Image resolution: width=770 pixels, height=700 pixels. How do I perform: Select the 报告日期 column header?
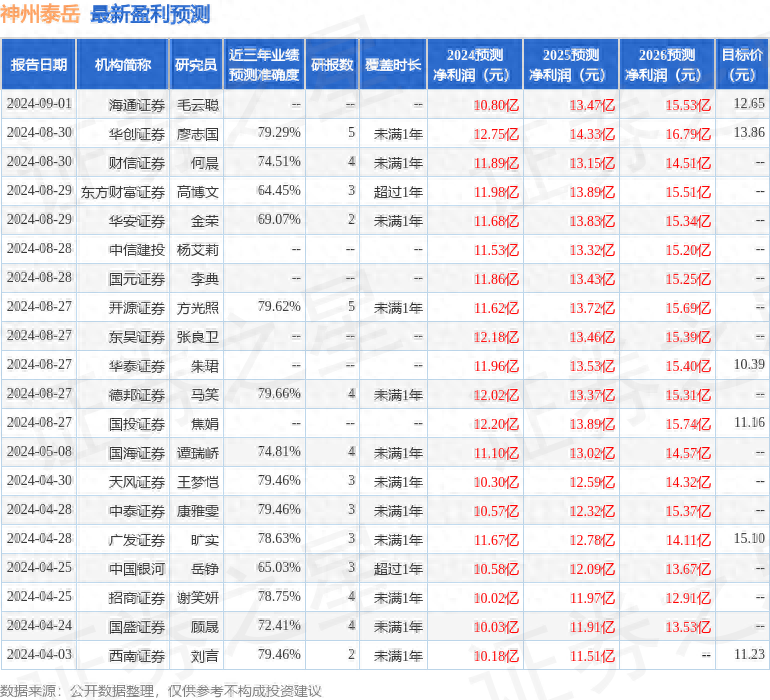pyautogui.click(x=38, y=64)
